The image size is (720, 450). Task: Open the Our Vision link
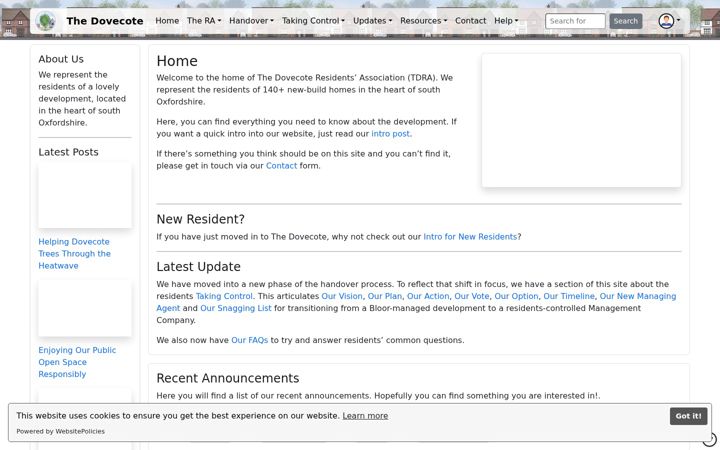point(342,296)
